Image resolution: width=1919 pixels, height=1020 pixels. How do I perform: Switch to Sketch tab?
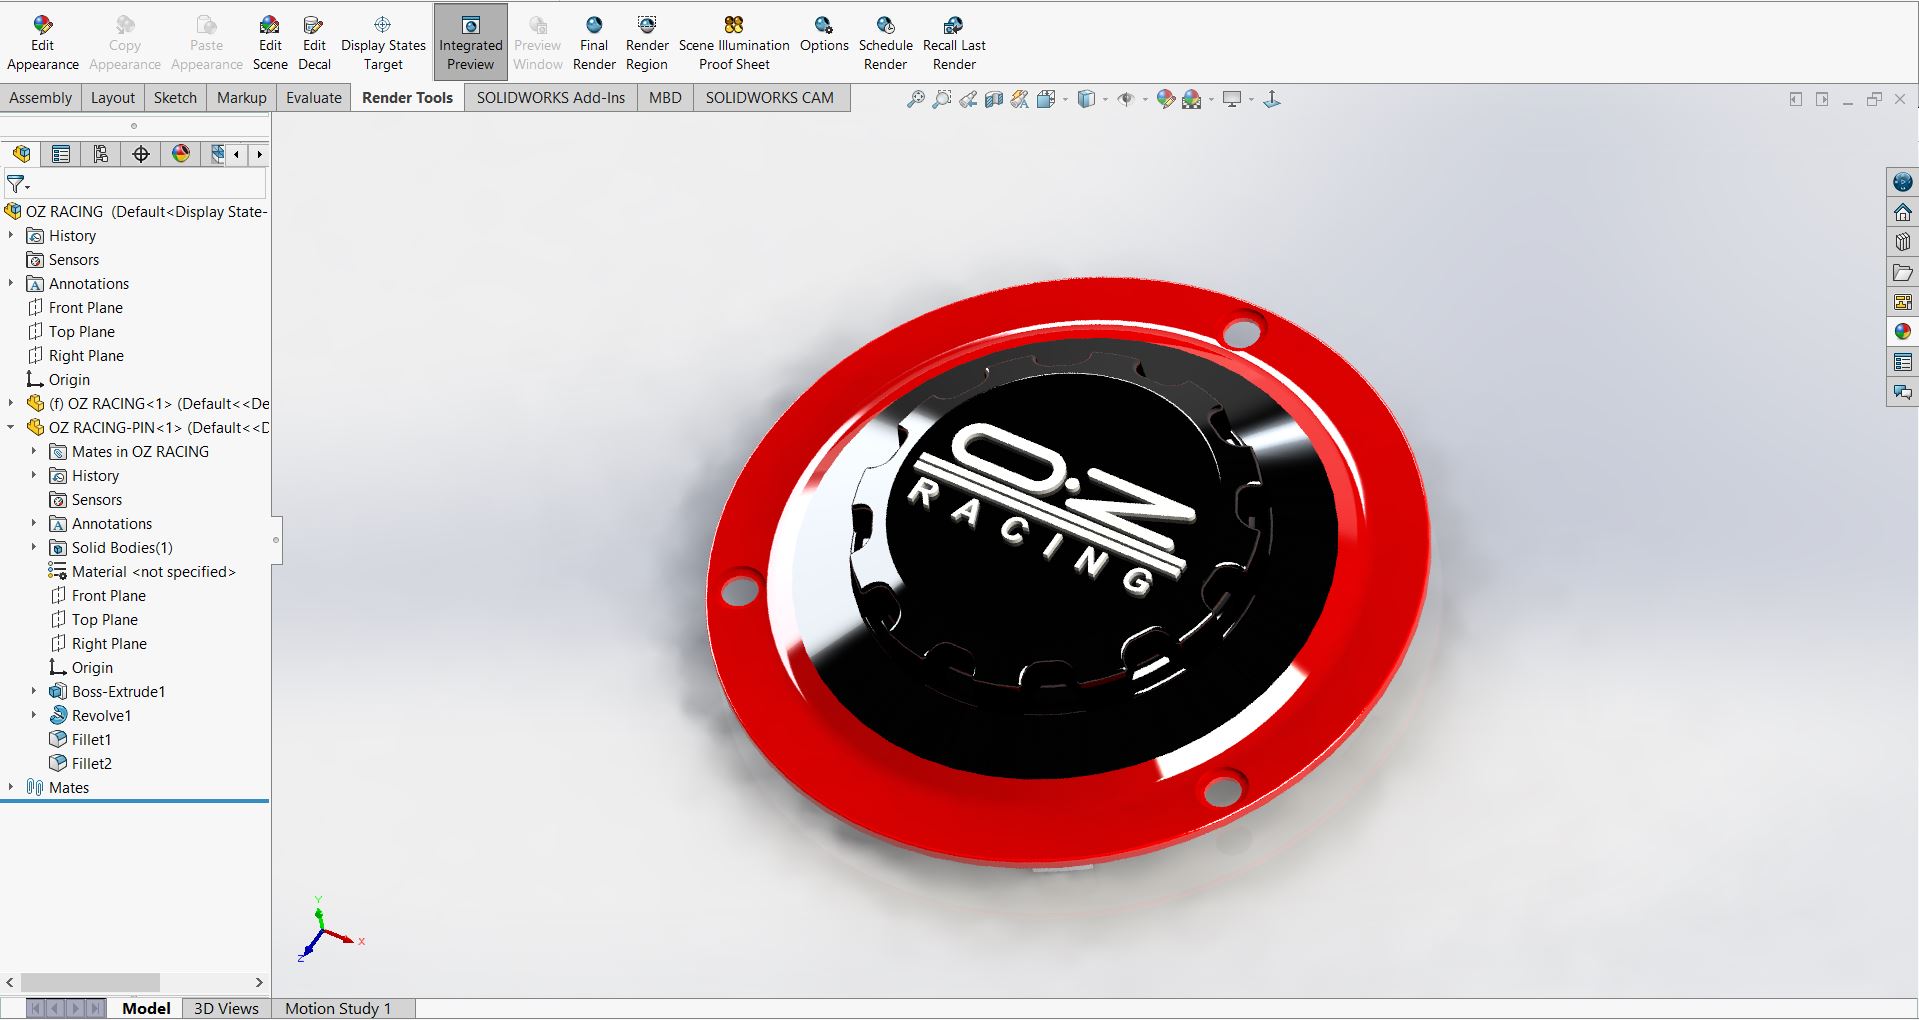pos(175,97)
